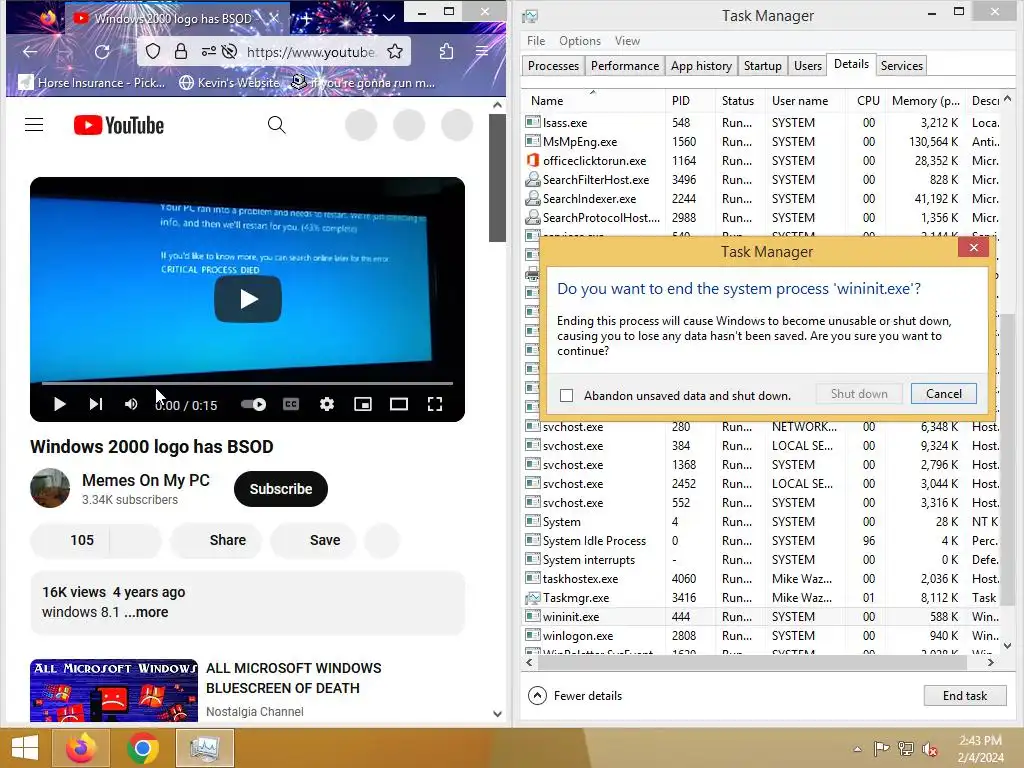
Task: Open the All Microsoft Windows Bluescreen thumbnail
Action: (114, 690)
